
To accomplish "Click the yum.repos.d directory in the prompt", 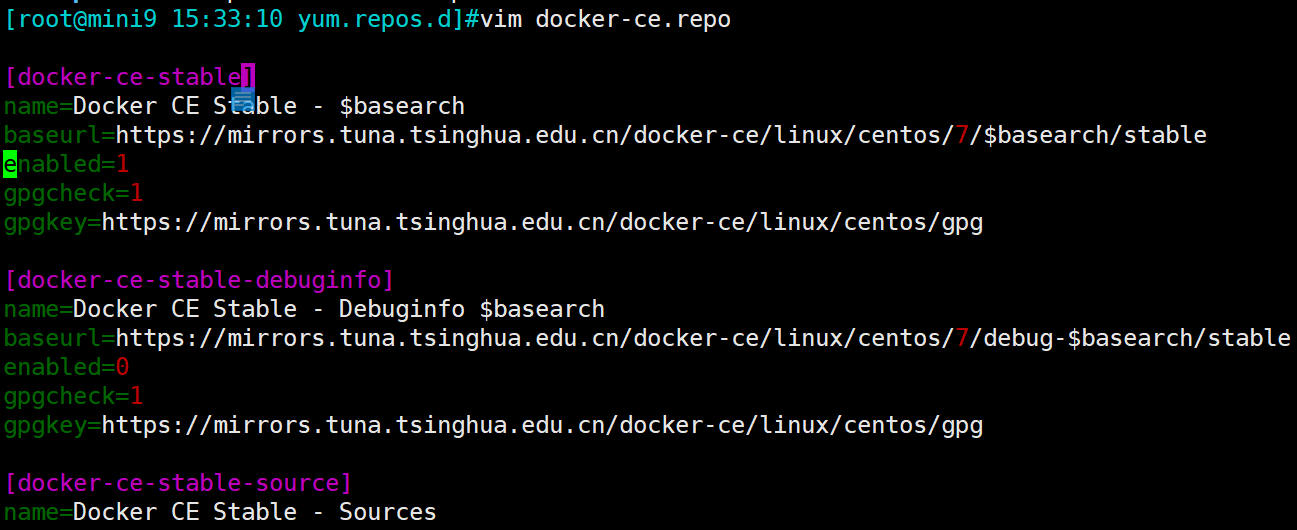I will [x=381, y=20].
